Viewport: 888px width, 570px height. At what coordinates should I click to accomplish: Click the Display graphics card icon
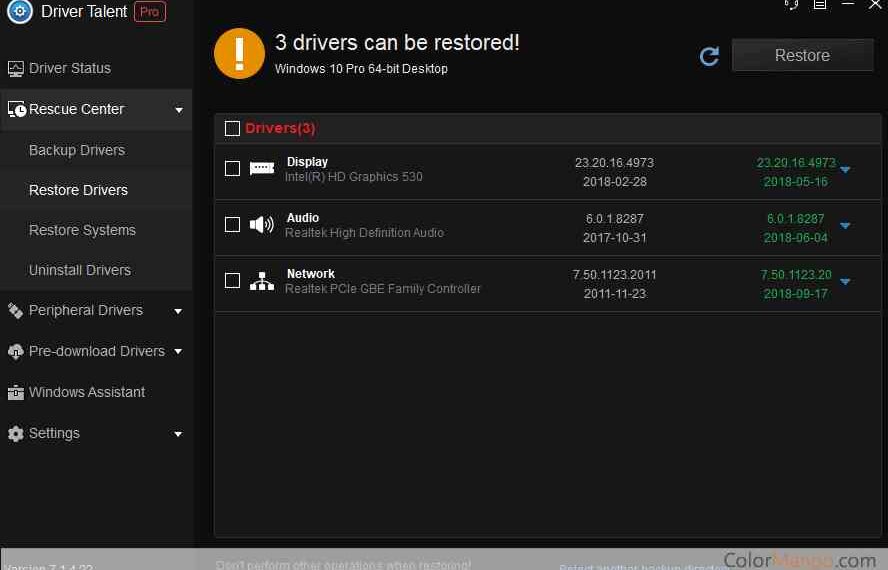262,169
